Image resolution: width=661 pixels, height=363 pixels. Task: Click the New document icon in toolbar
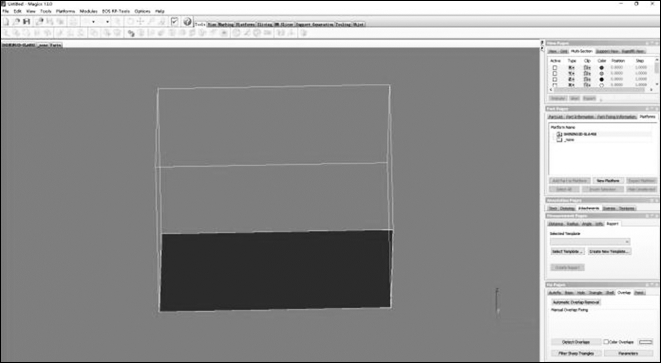(x=6, y=22)
